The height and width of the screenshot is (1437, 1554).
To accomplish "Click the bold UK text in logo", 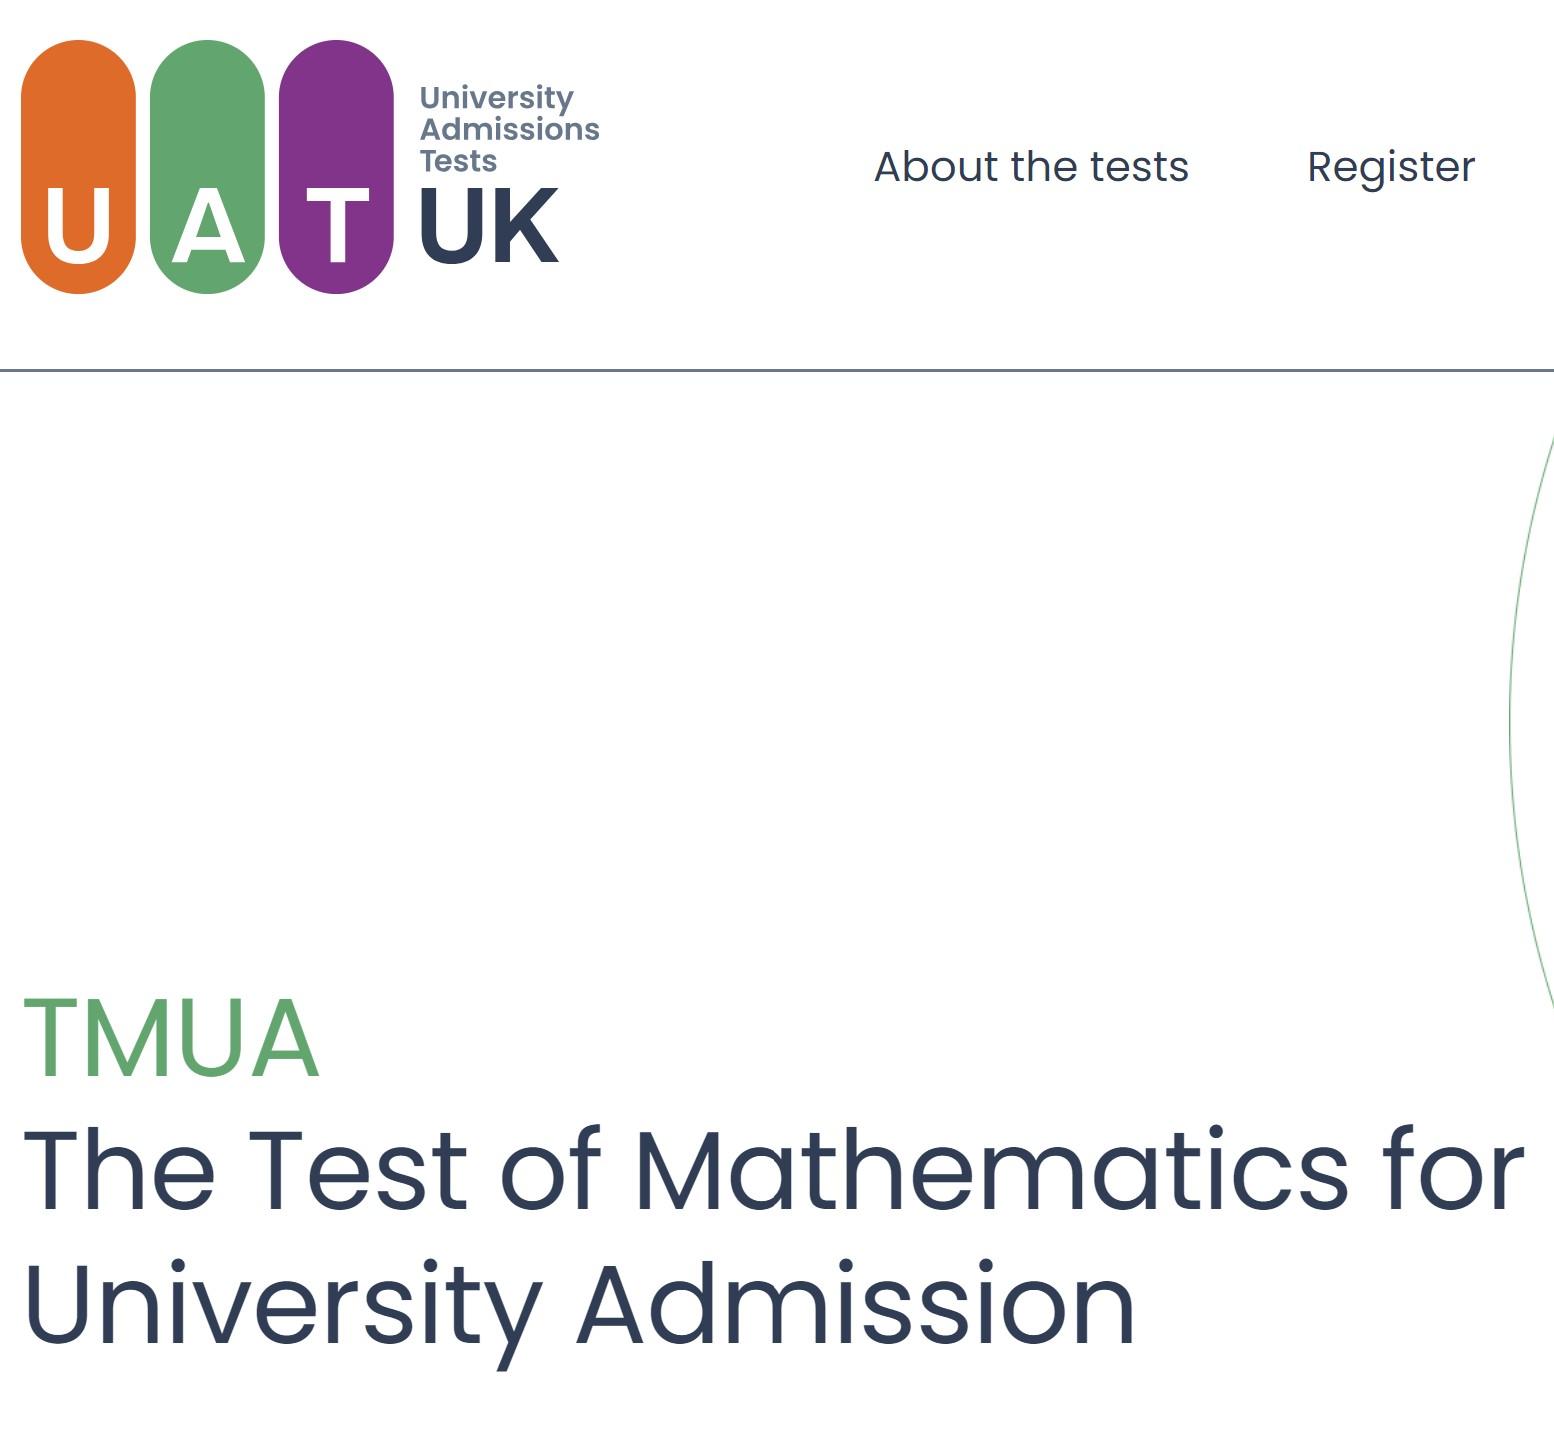I will [x=489, y=227].
